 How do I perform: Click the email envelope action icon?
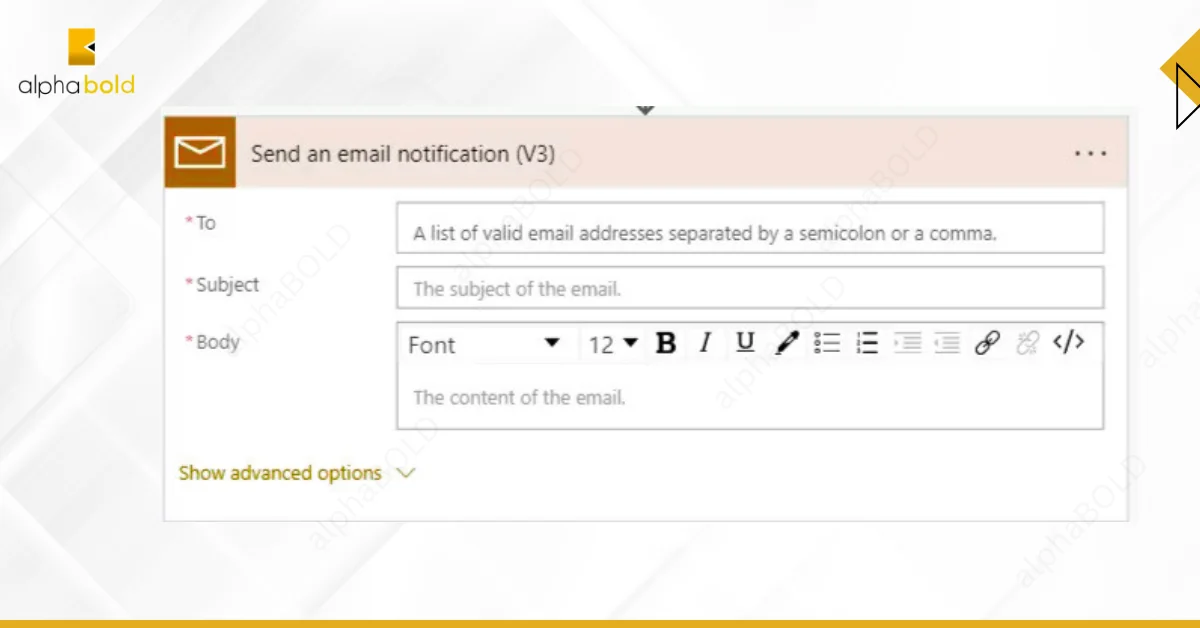coord(200,152)
